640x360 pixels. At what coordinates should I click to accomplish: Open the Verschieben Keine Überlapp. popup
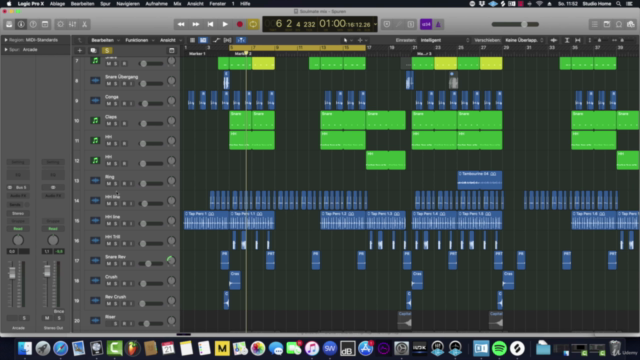524,40
